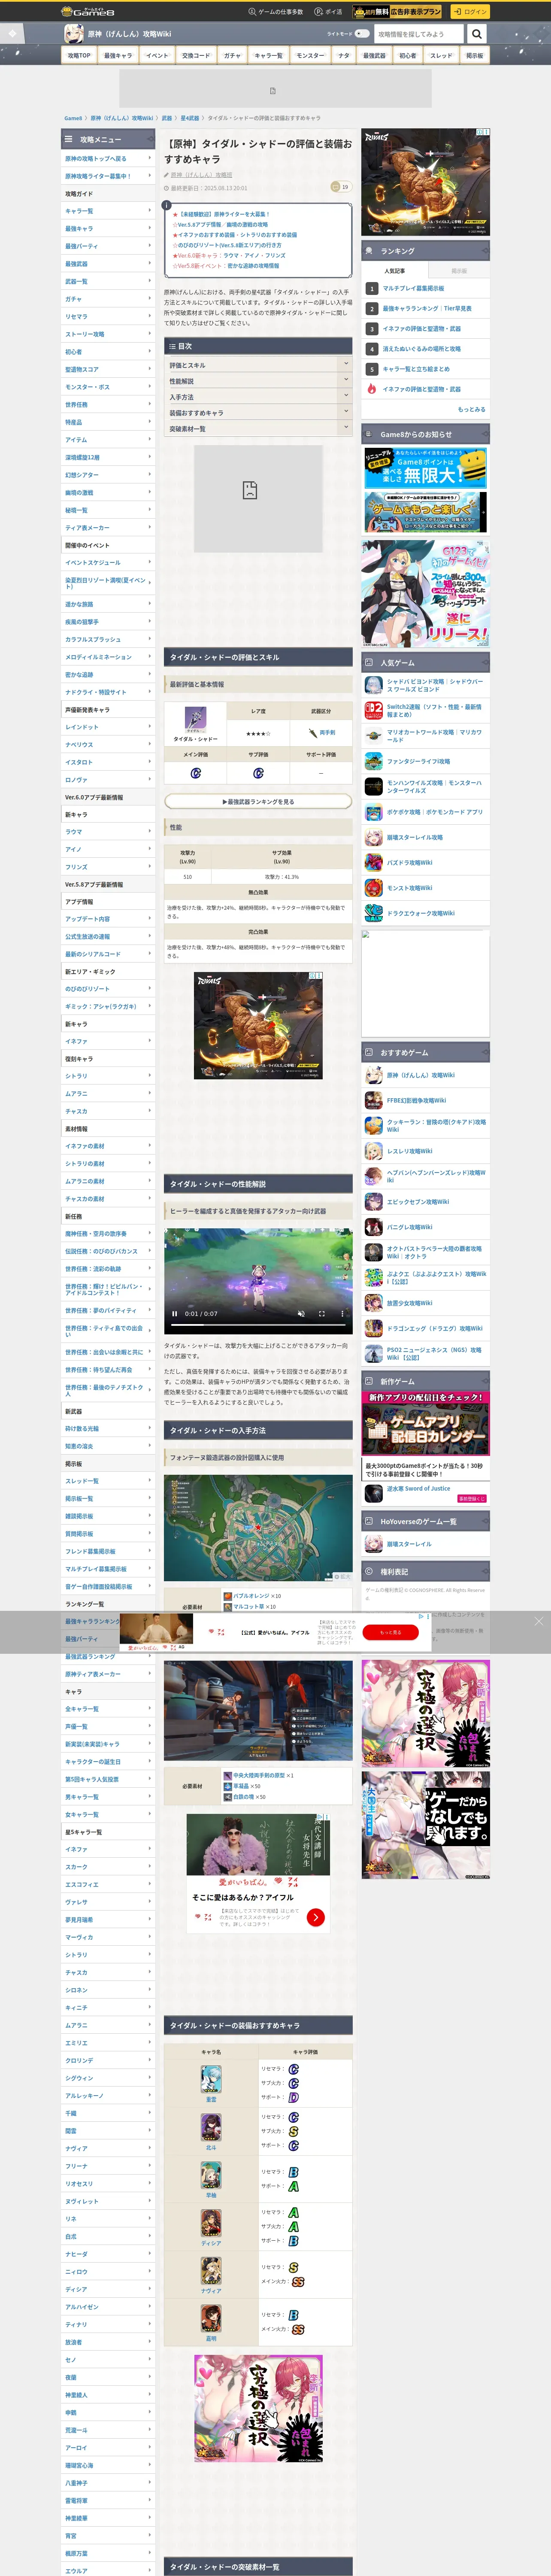
Task: Click the hamburger icon beside 攻略メニュー
Action: 69,139
